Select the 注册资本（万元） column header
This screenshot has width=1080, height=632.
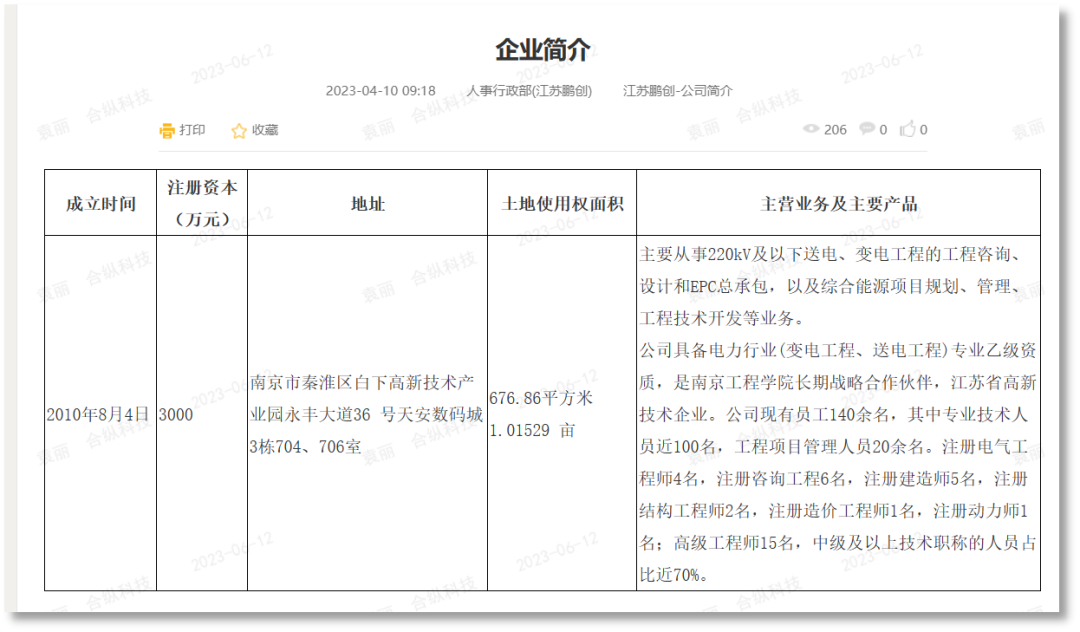click(202, 204)
